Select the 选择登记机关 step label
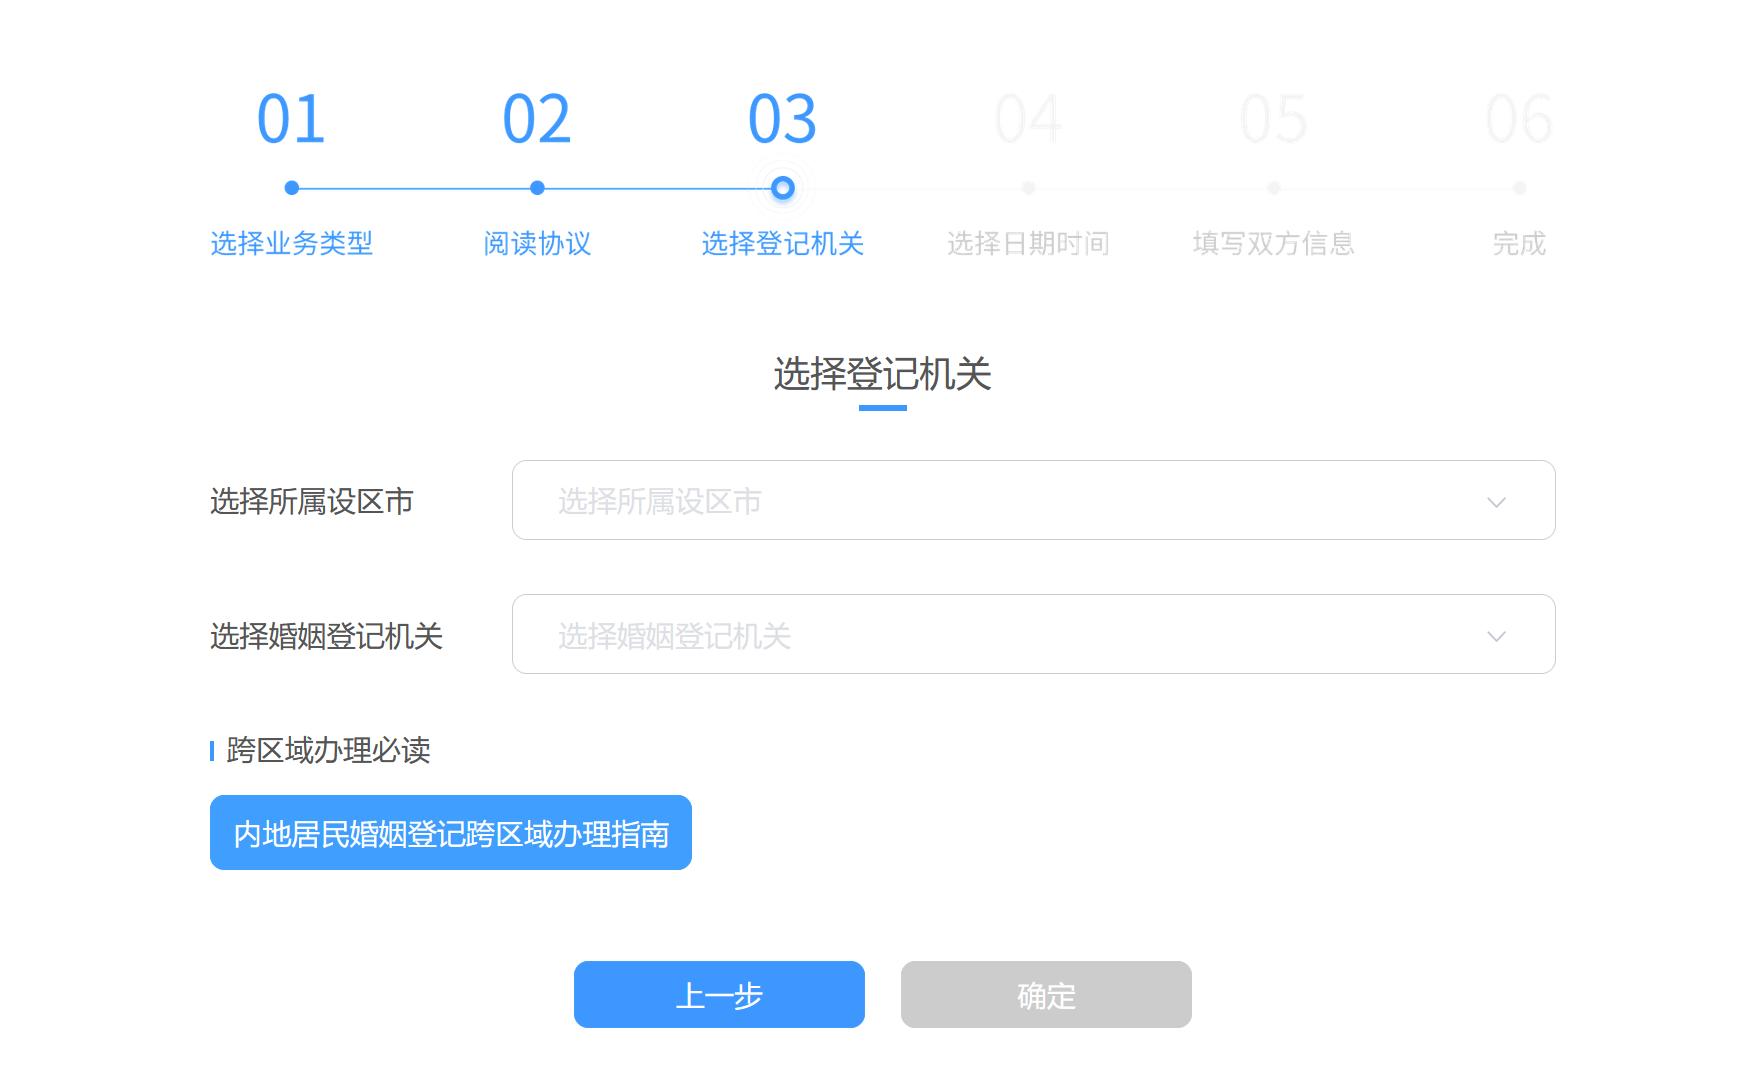This screenshot has height=1092, width=1762. pos(782,243)
